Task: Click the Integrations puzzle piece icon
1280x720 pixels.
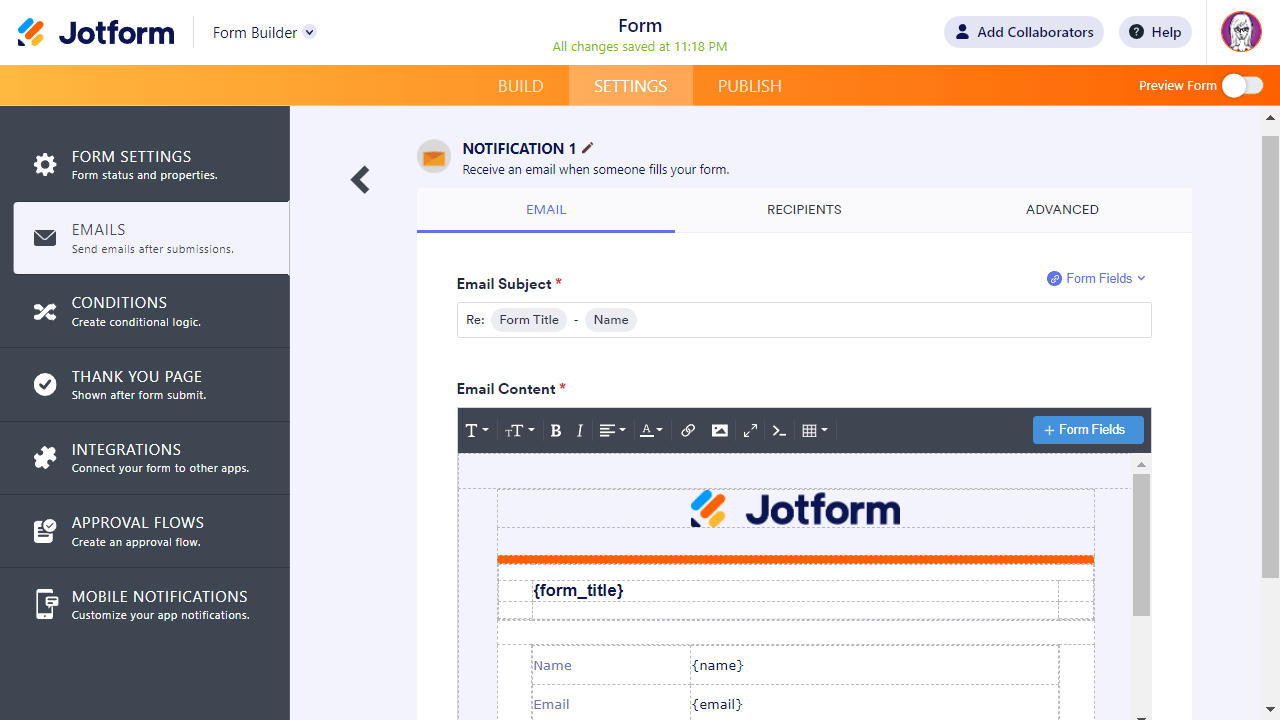Action: pos(45,458)
